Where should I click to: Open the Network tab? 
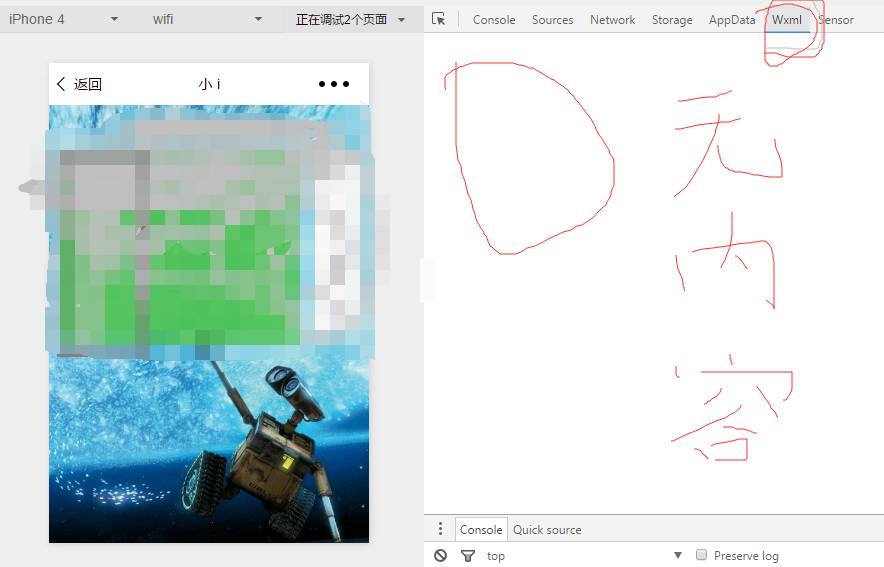(612, 20)
